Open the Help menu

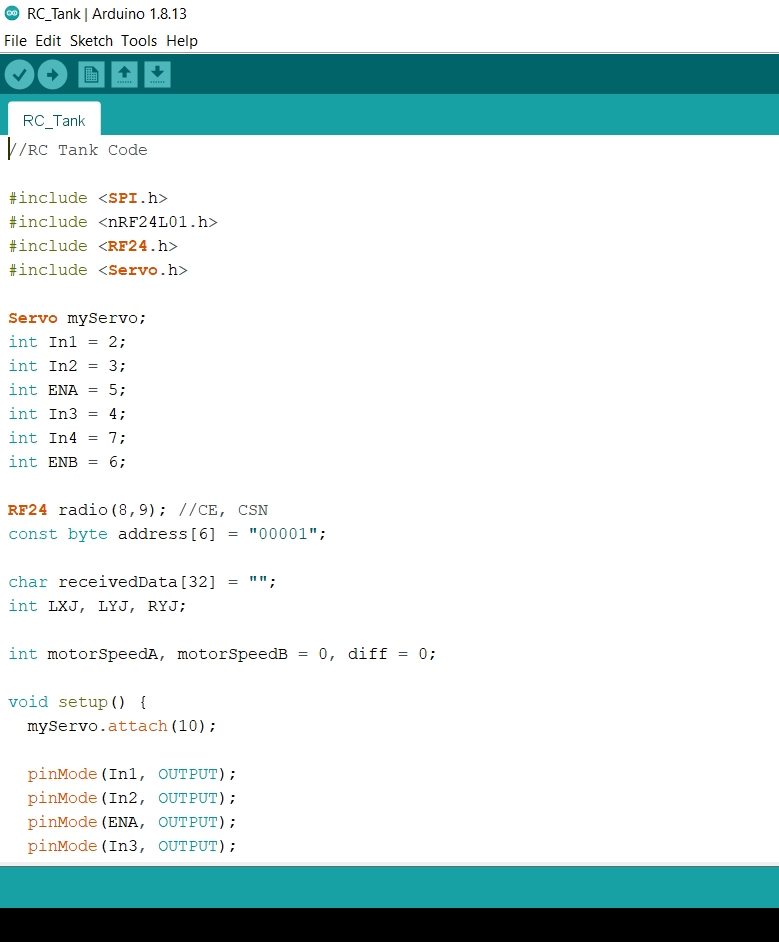pos(182,41)
